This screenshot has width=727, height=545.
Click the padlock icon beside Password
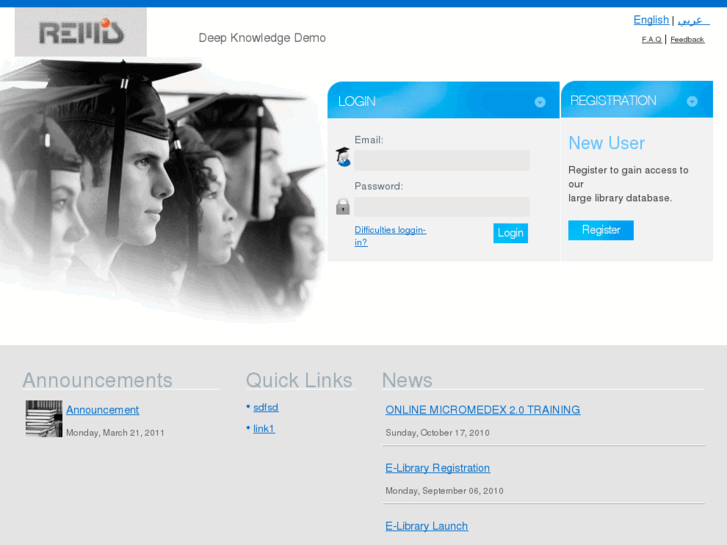coord(343,206)
